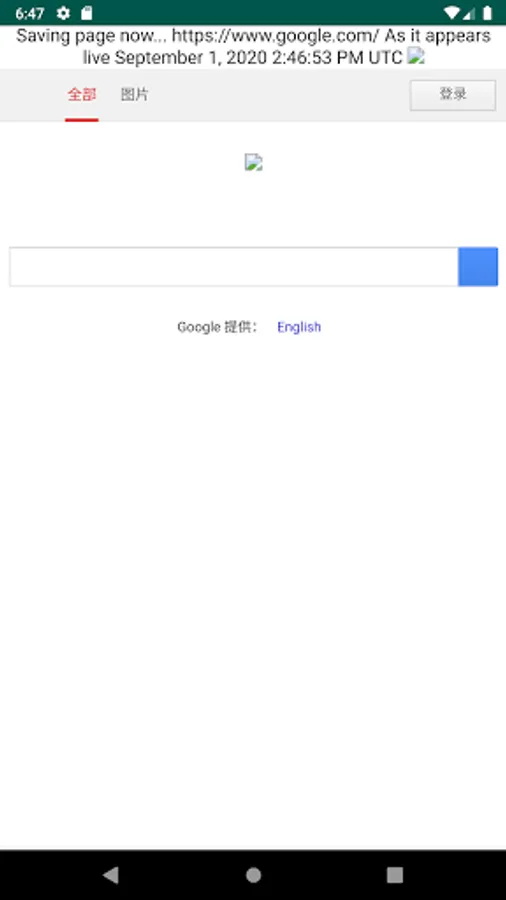
Task: Tap the Android back navigation triangle
Action: [110, 875]
